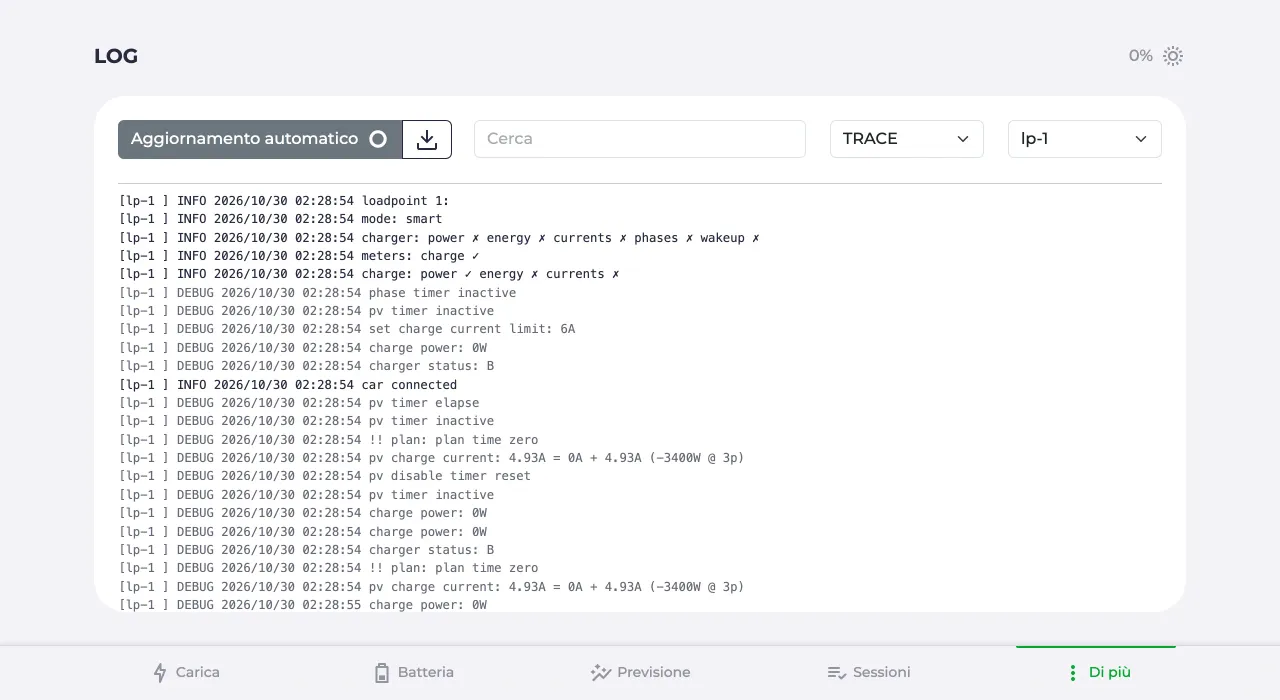Toggle Aggiornamento automatico refresh
This screenshot has width=1280, height=700.
(260, 139)
